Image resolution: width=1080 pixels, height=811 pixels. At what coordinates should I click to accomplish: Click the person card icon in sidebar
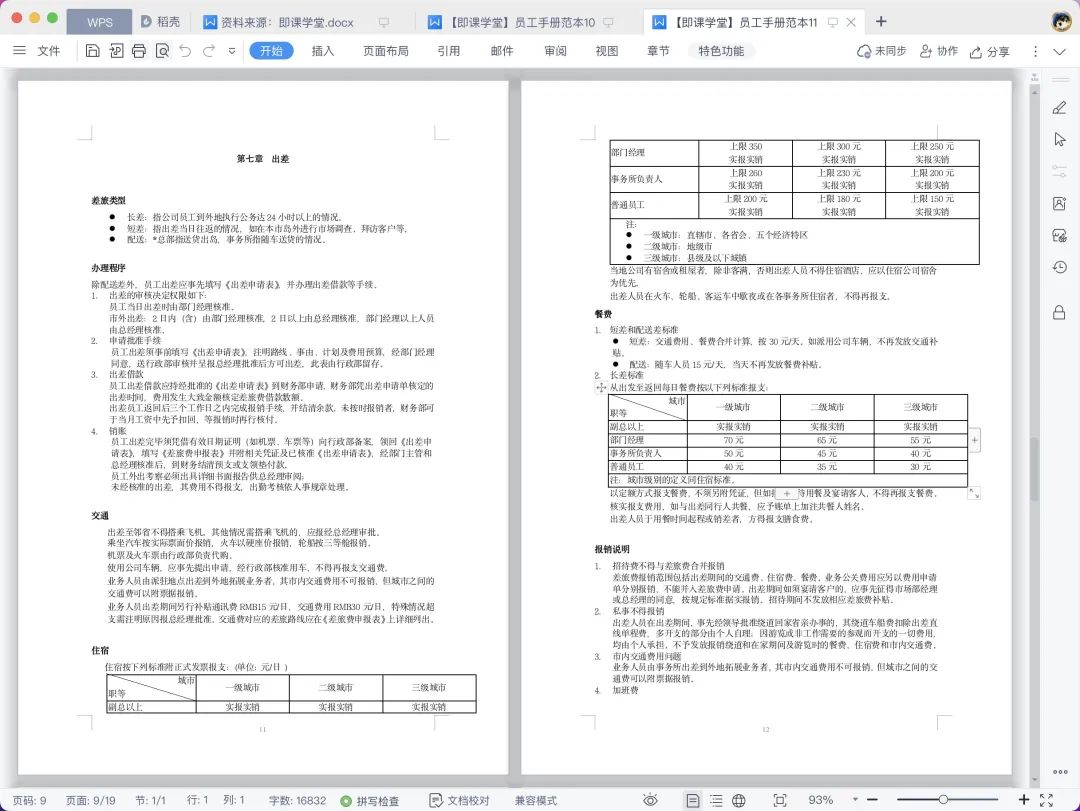click(x=1059, y=203)
